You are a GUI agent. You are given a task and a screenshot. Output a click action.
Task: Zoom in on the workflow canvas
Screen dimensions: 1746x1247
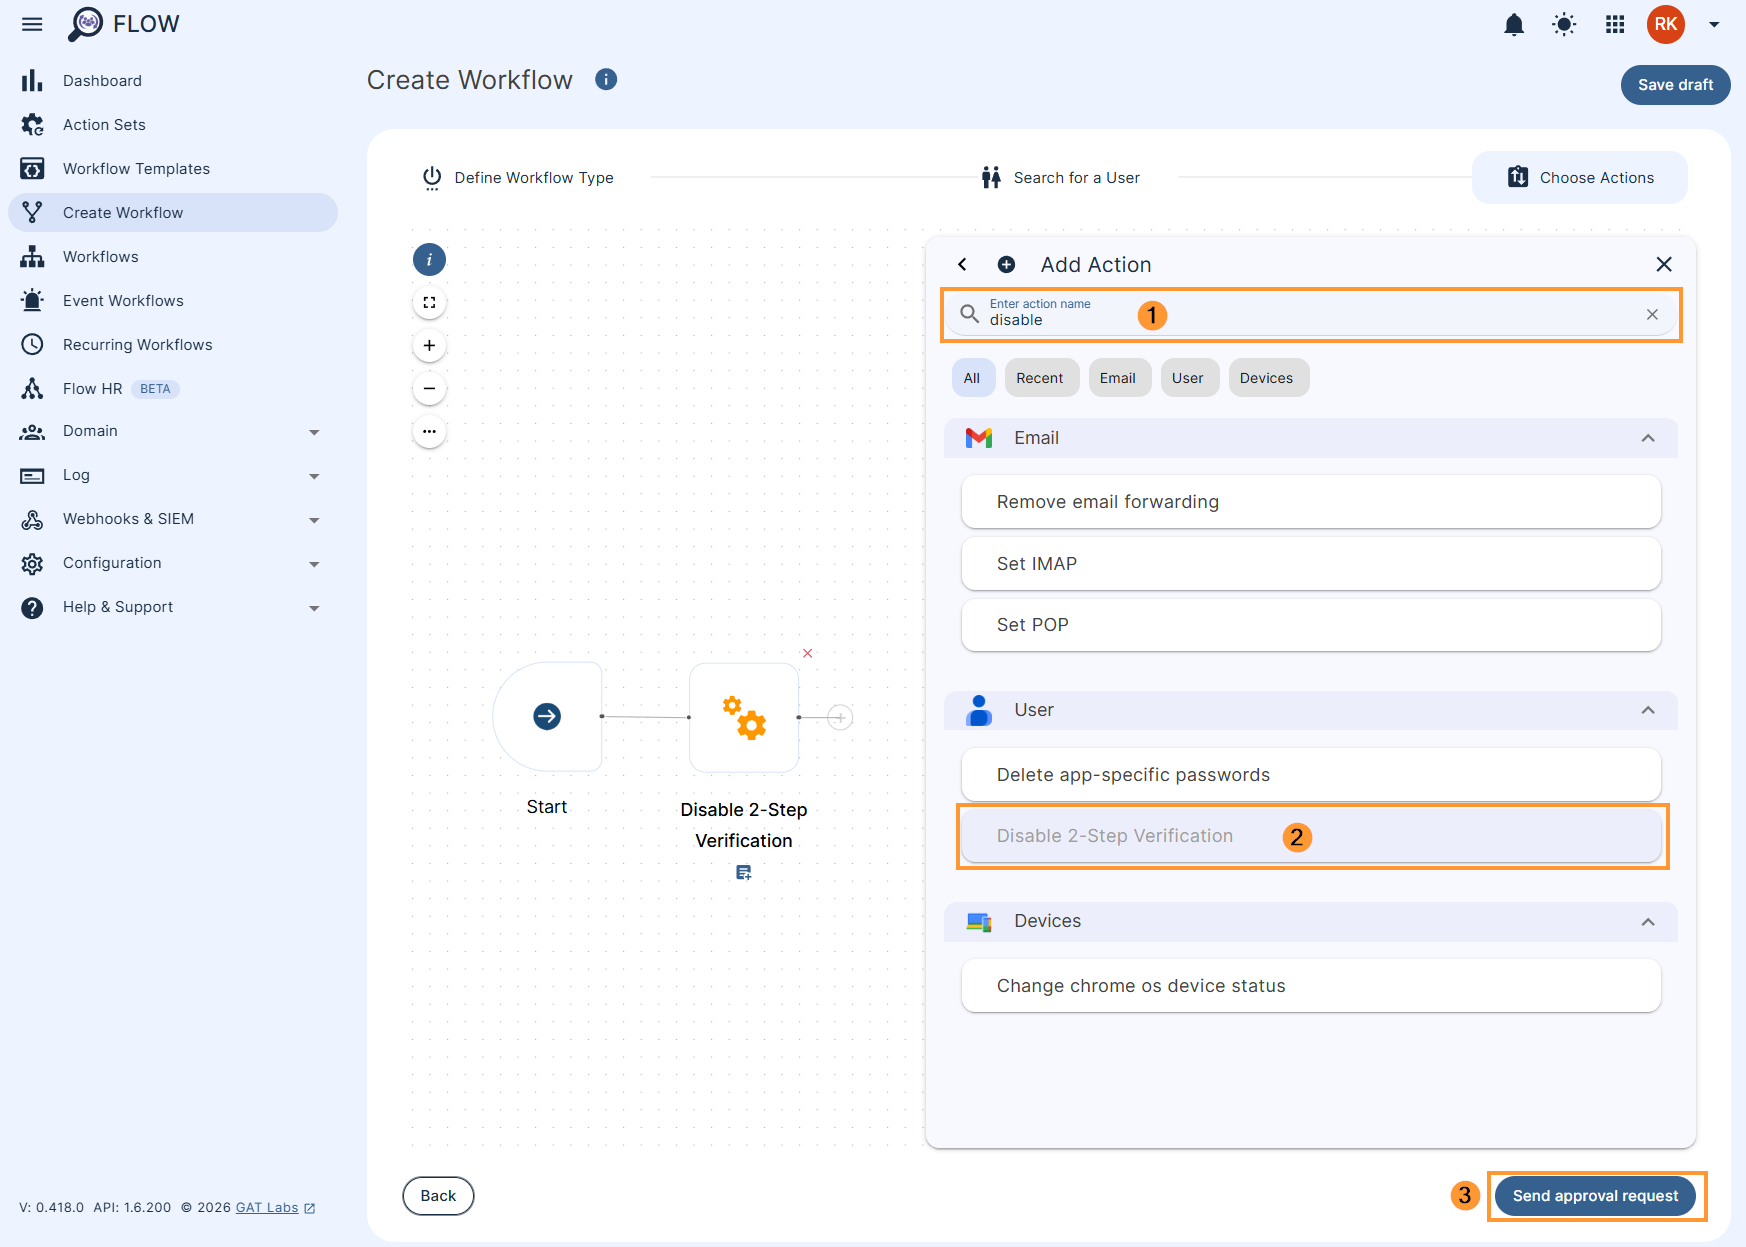tap(429, 345)
